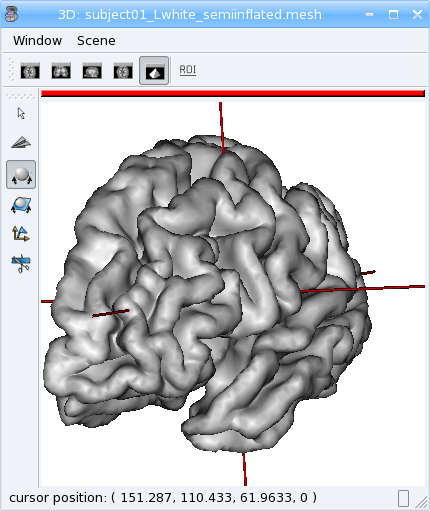
Task: Toggle the 3D view pyramid button
Action: coord(154,71)
